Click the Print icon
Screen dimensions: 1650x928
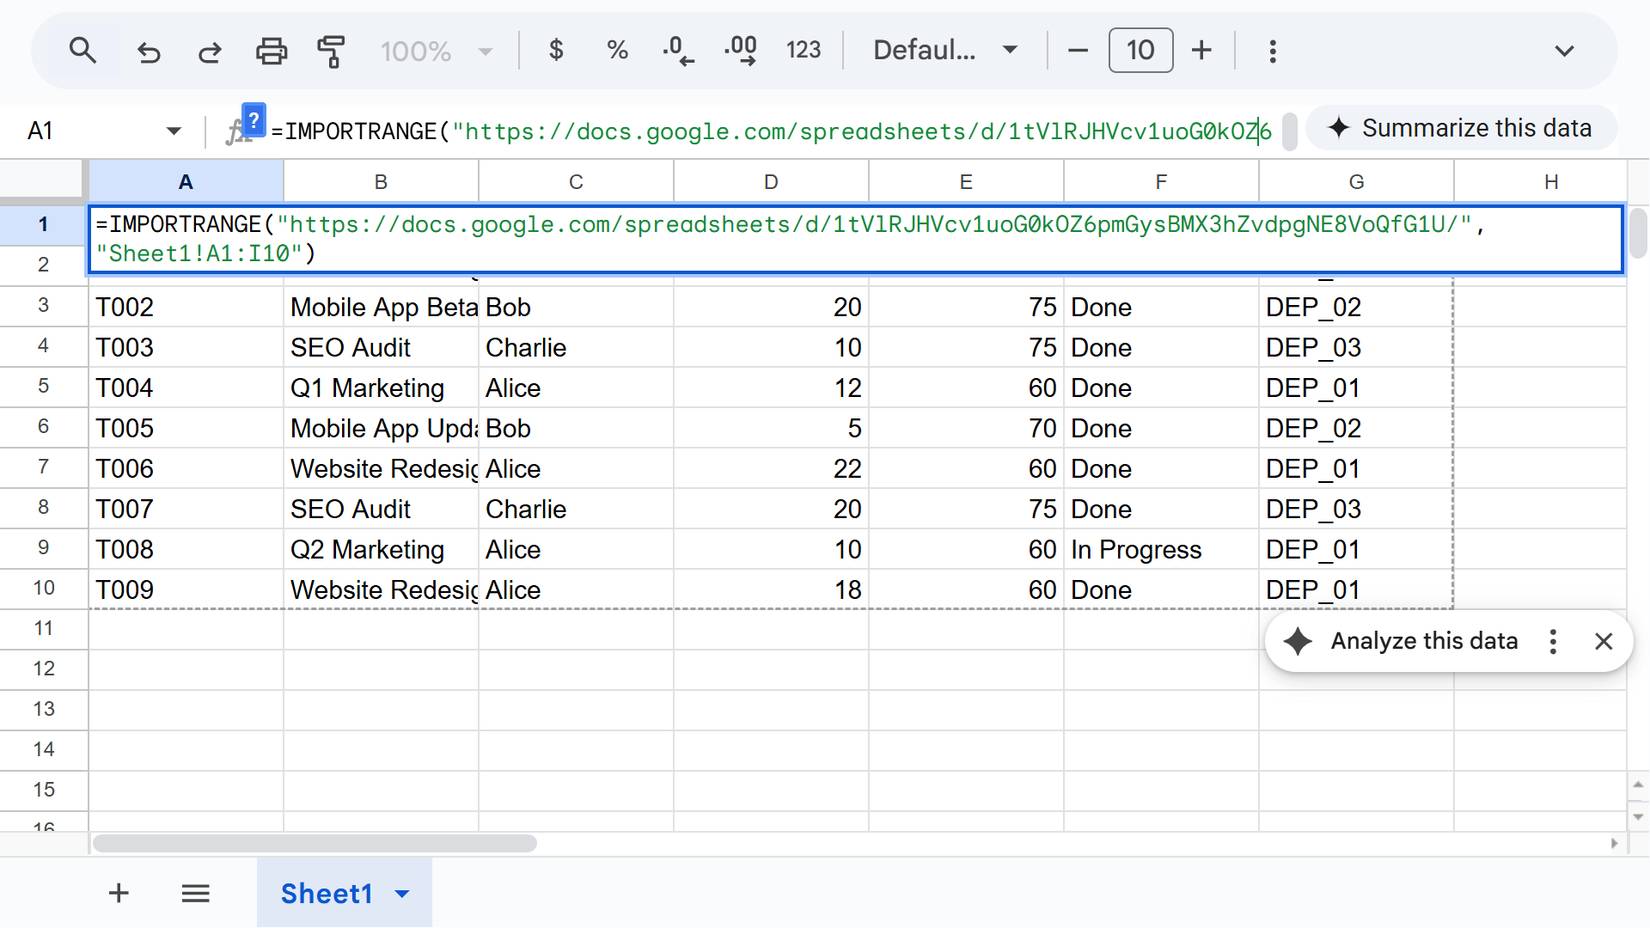point(271,50)
